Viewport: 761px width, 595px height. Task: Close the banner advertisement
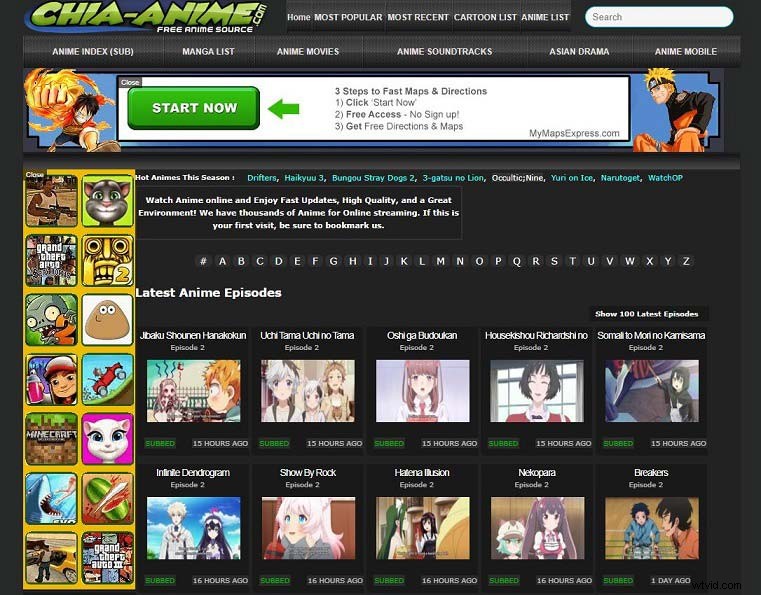tap(130, 83)
